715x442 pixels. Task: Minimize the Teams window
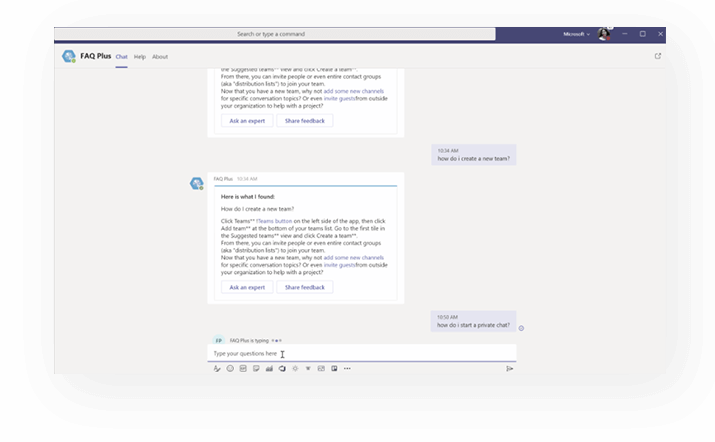click(x=625, y=34)
